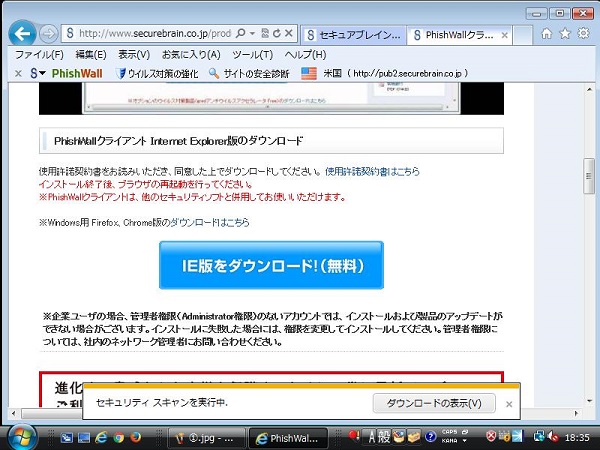
Task: Open the Firefox, Chrome版 ダウンロードはこちら link
Action: [209, 222]
